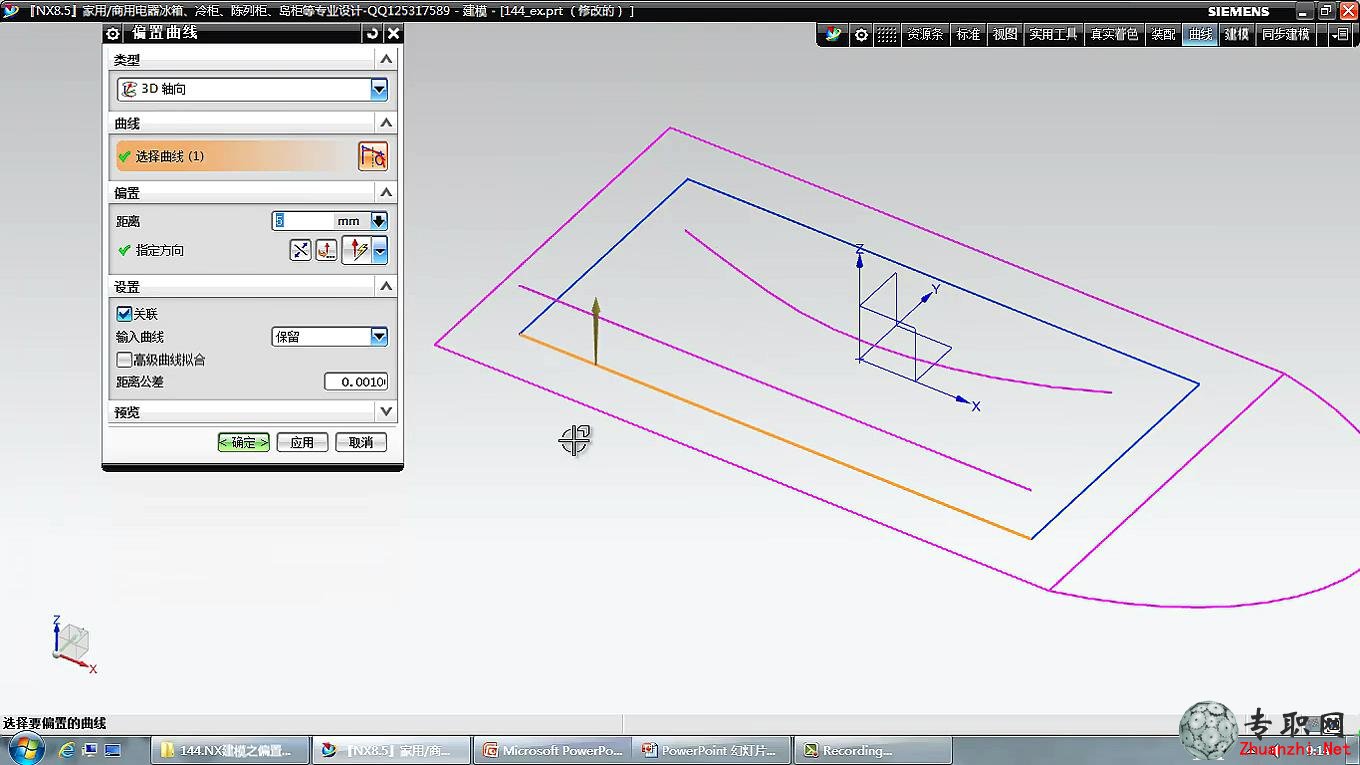1360x765 pixels.
Task: Click the 3D axial type icon in 类型 box
Action: pyautogui.click(x=128, y=89)
